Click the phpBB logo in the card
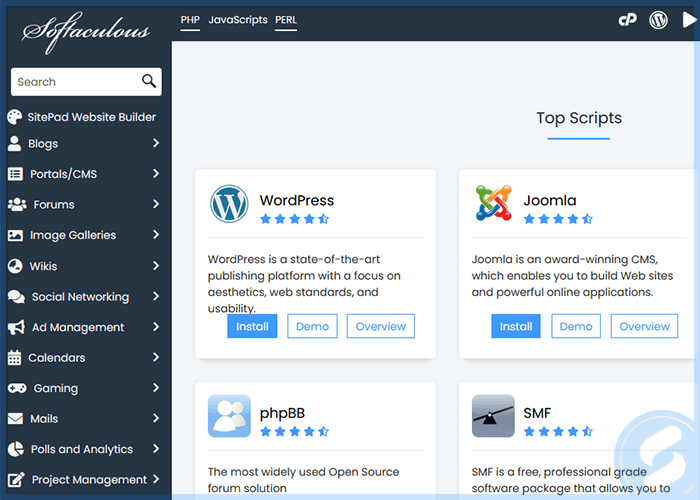Screen dimensions: 700x500 pos(229,416)
